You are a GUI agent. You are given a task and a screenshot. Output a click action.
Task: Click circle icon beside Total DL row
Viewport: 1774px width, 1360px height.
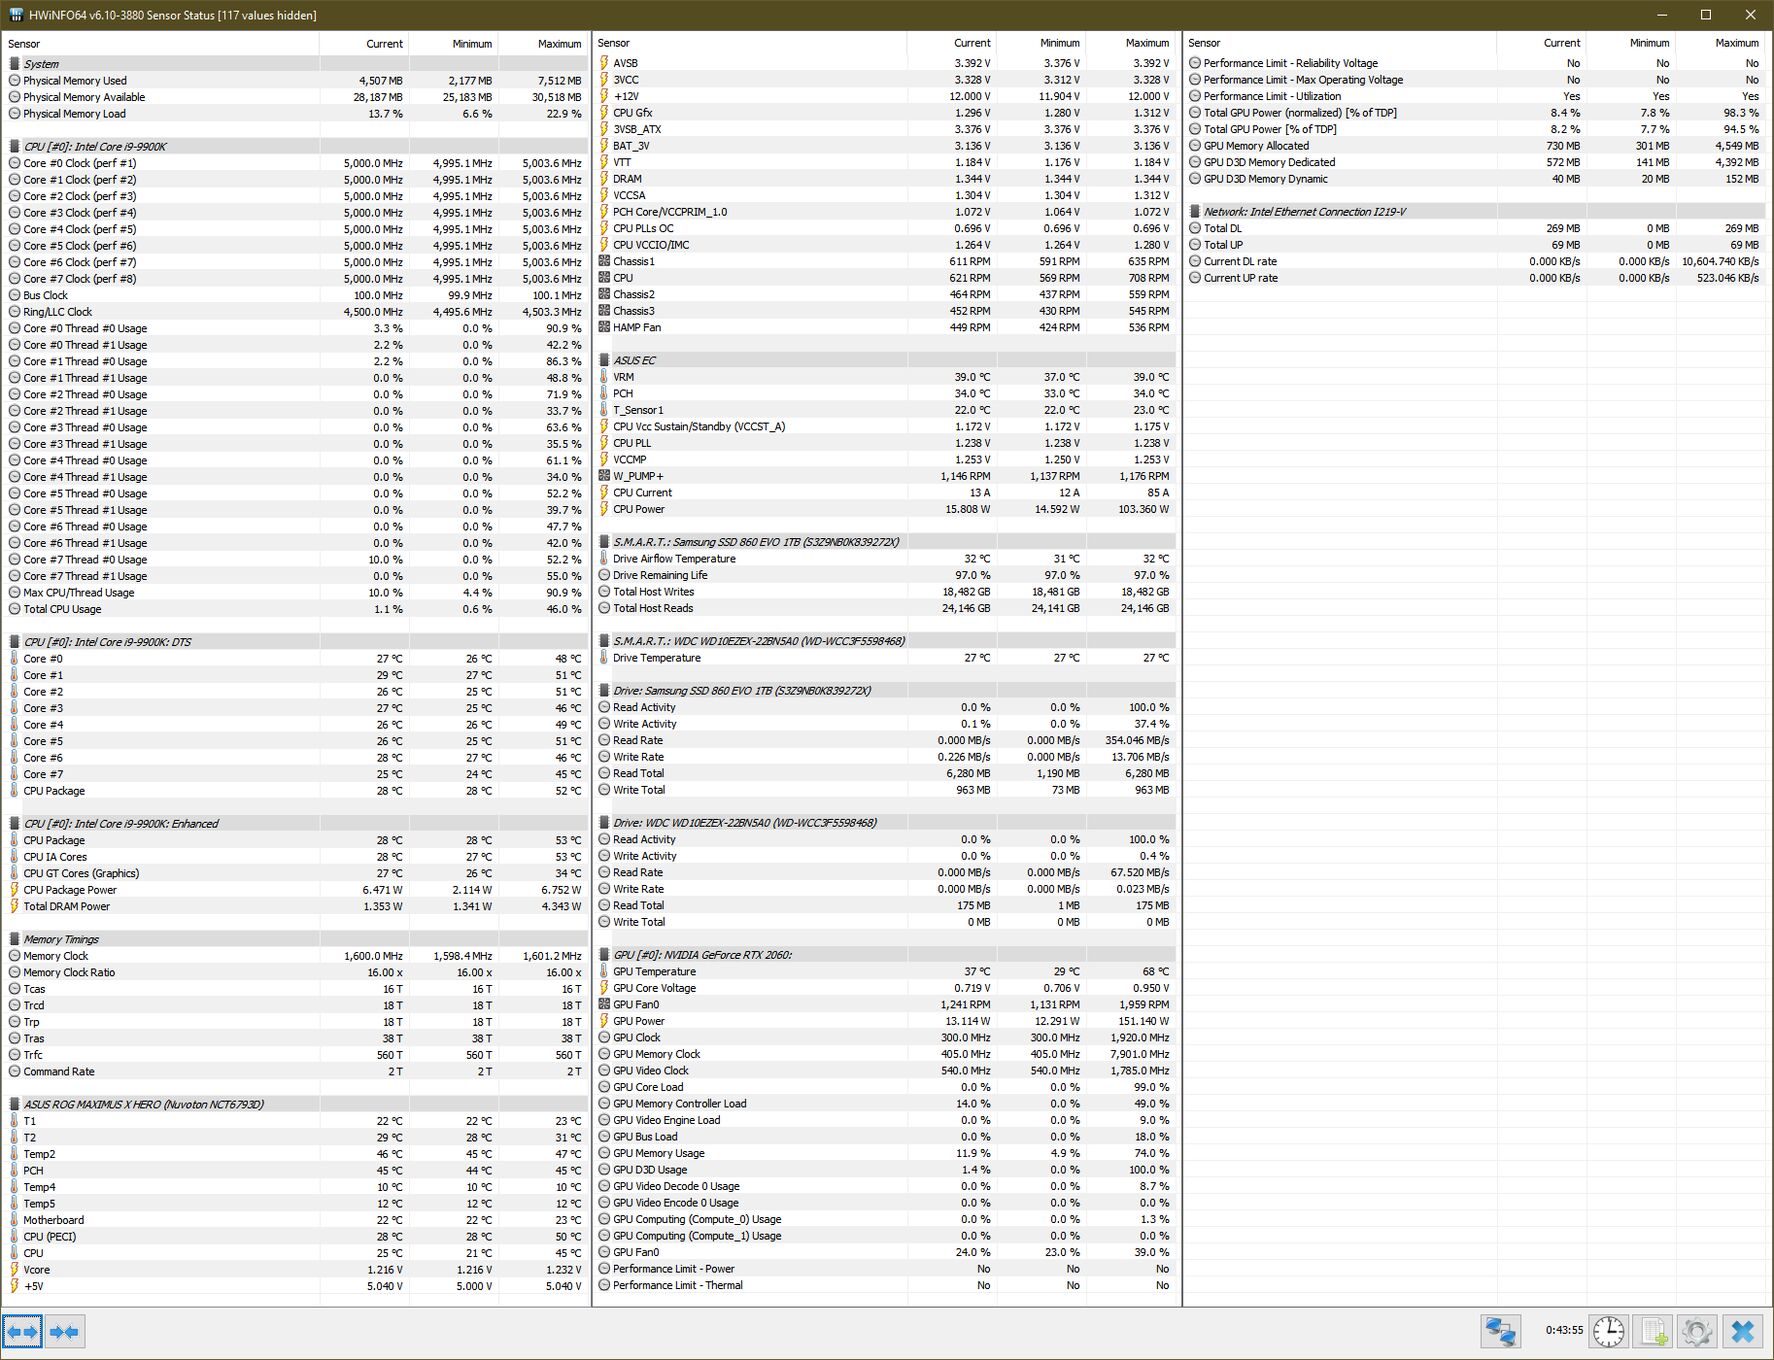[1195, 228]
